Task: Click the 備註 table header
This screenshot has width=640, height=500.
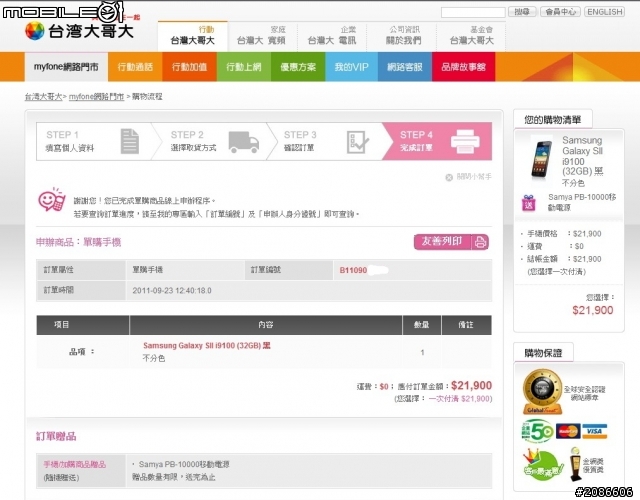Action: pyautogui.click(x=466, y=325)
